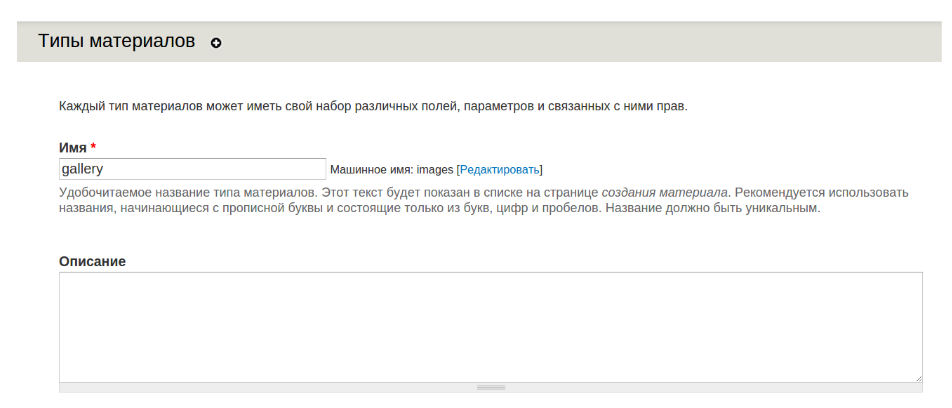Click the intro sentence starting with Каждый тип
Viewport: 952px width, 408px height.
click(373, 105)
